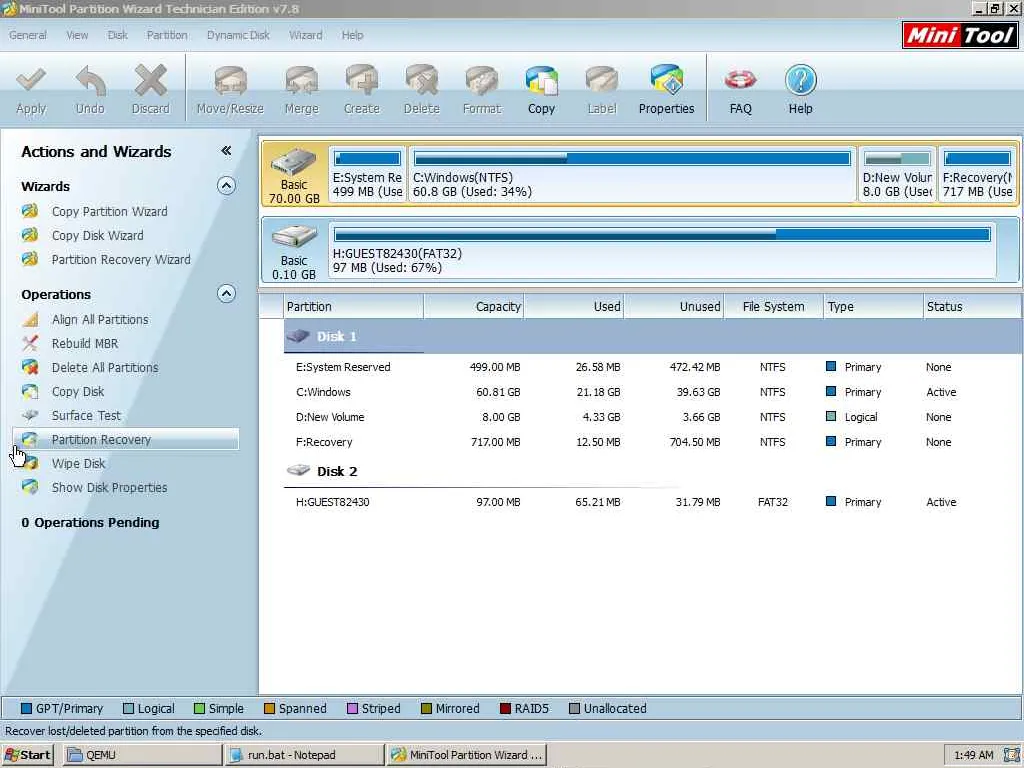Select the Basic 0.10 GB disk icon
The height and width of the screenshot is (768, 1024).
click(x=294, y=251)
